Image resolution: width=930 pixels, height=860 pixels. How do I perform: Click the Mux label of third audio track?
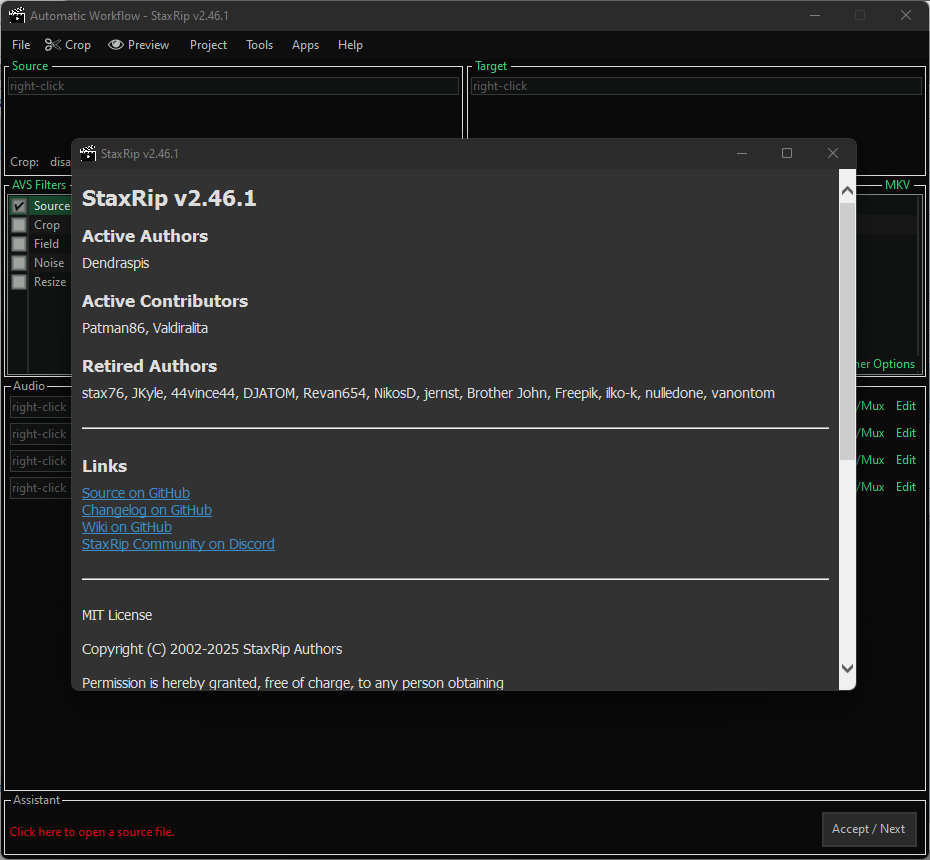[871, 460]
